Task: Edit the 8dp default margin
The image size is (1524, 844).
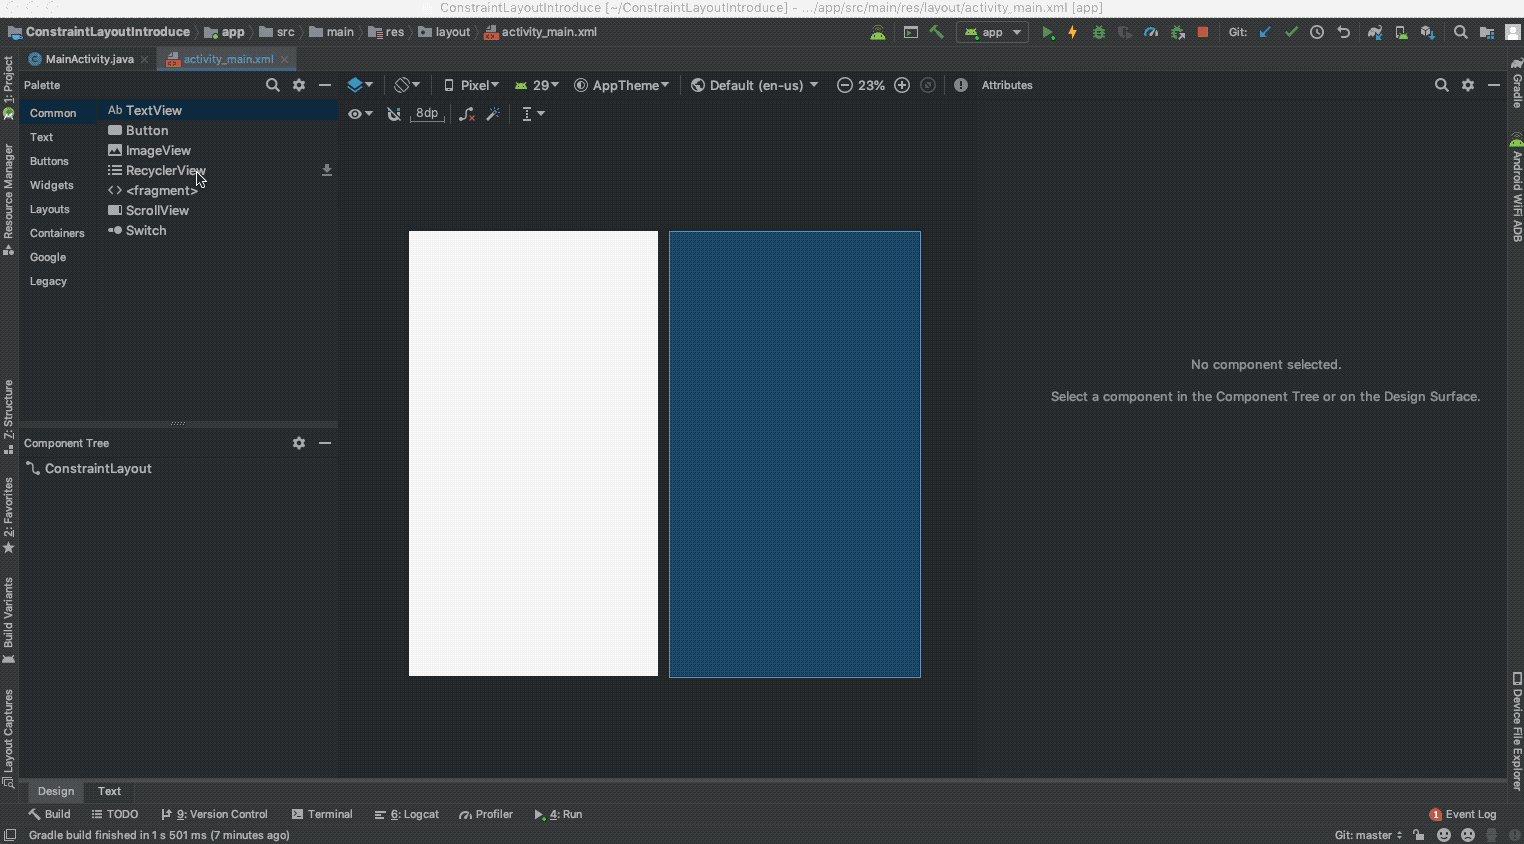Action: pyautogui.click(x=427, y=113)
